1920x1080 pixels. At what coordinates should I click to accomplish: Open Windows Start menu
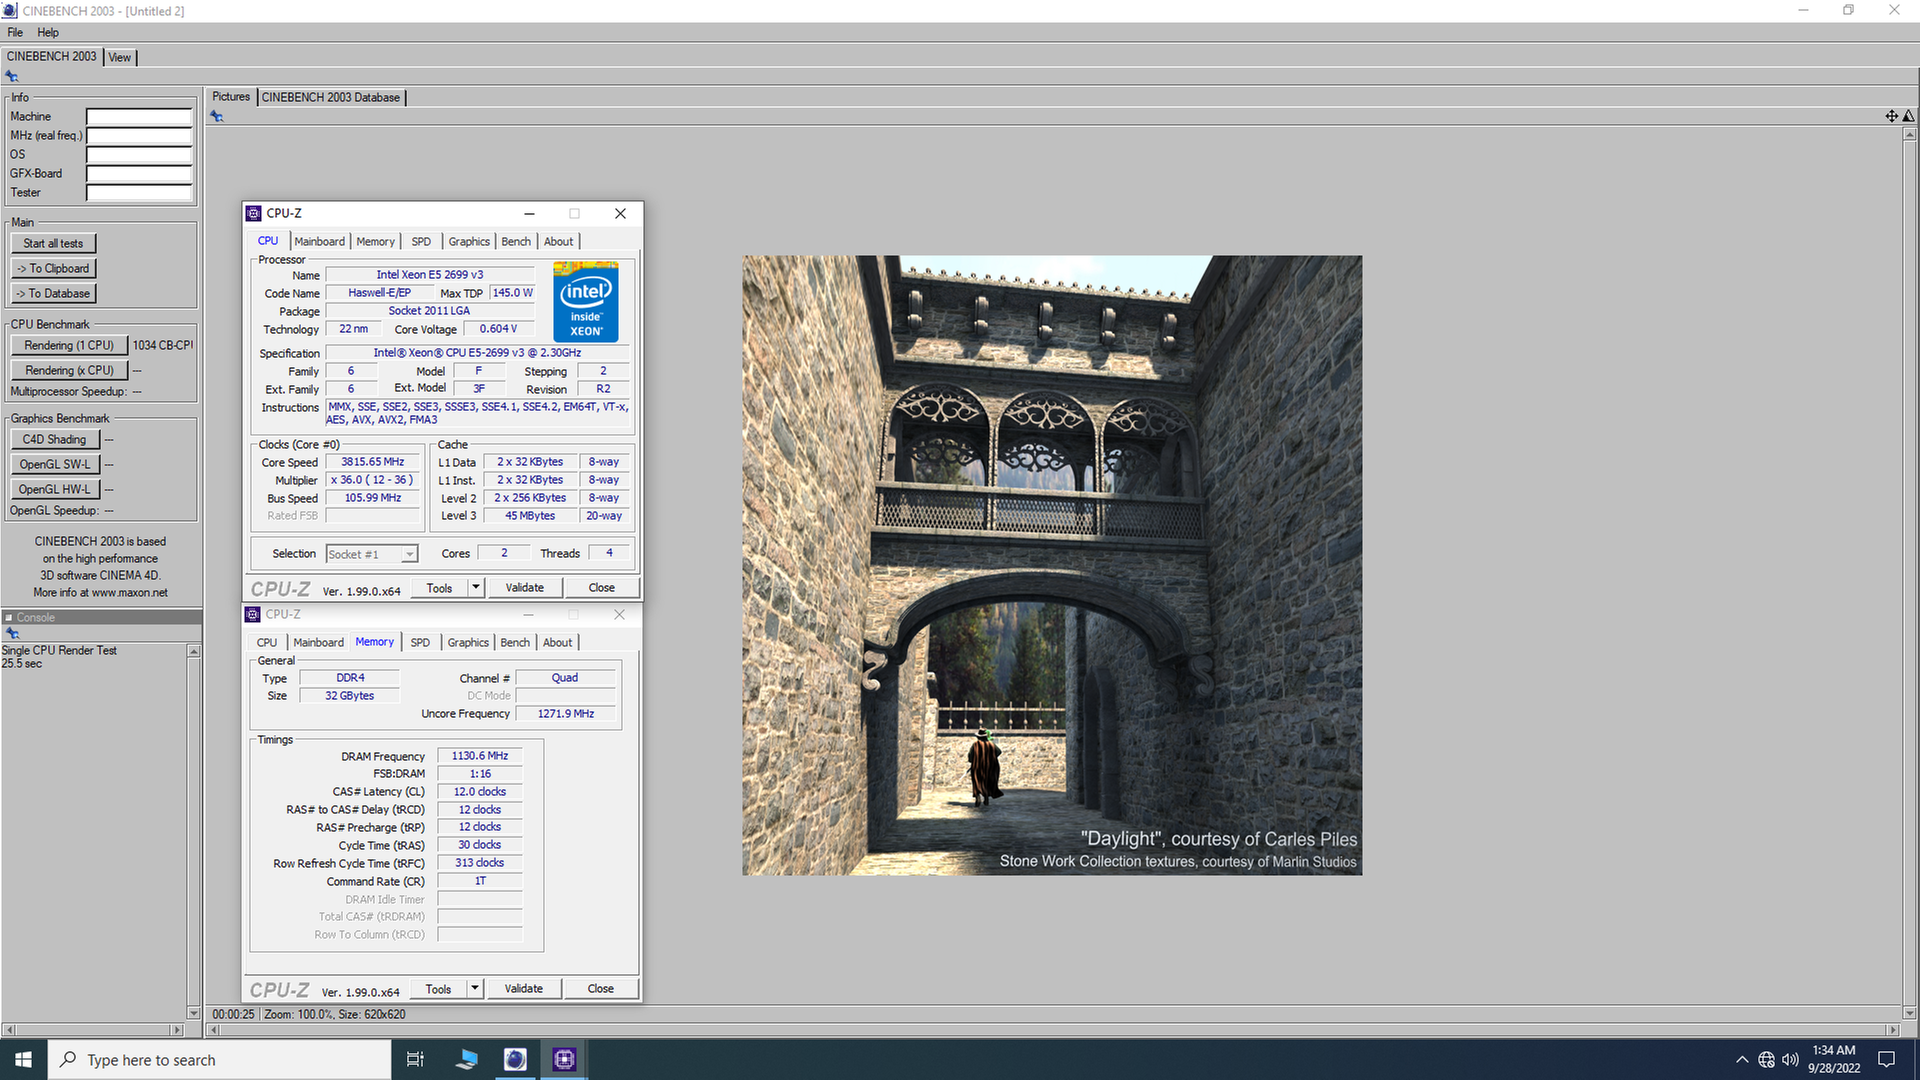click(23, 1059)
